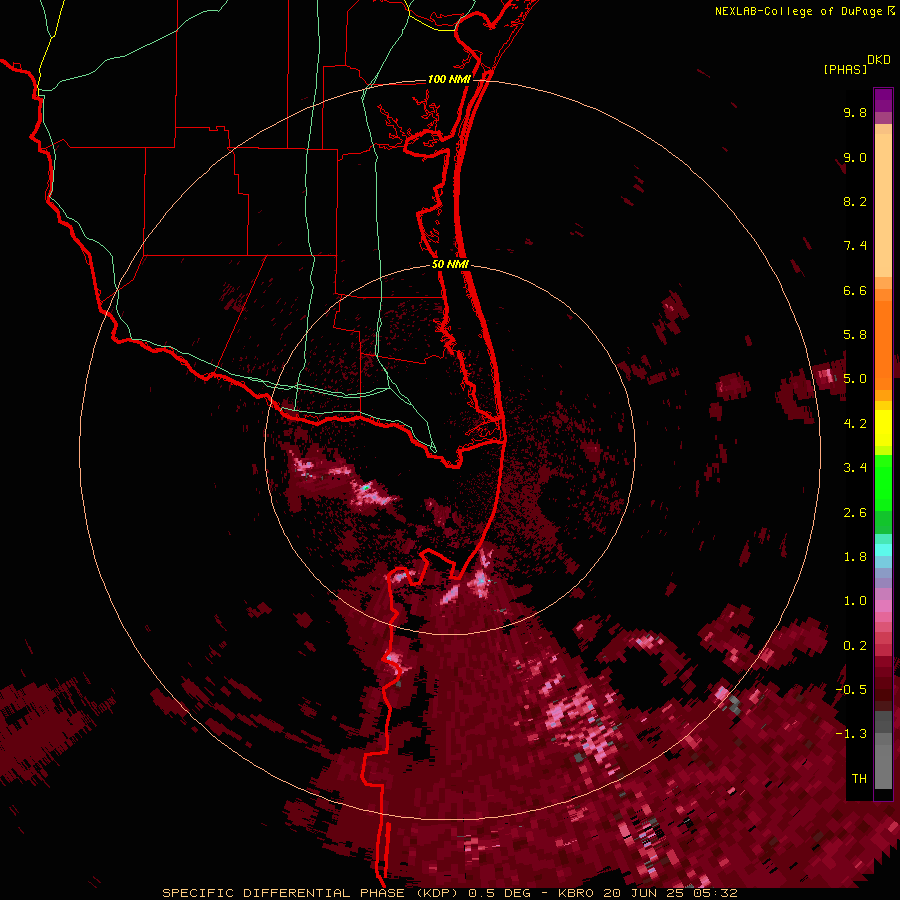Click the yellow segment of the color bar
This screenshot has width=900, height=900.
[883, 428]
